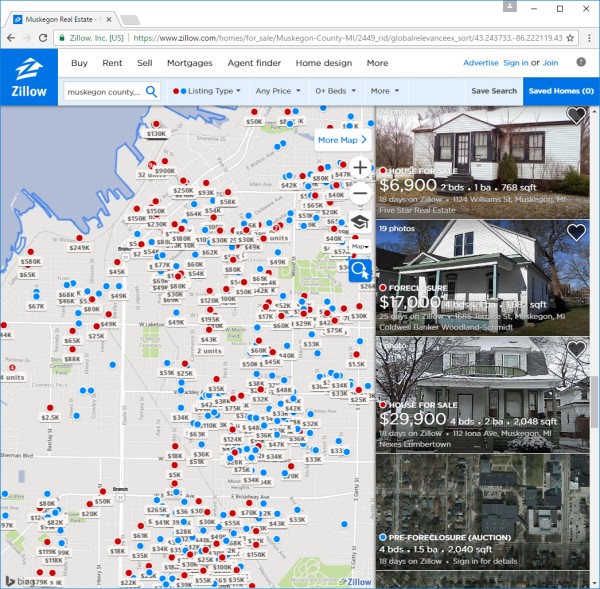Screen dimensions: 600x589
Task: Click the $900K map price label
Action: point(165,171)
